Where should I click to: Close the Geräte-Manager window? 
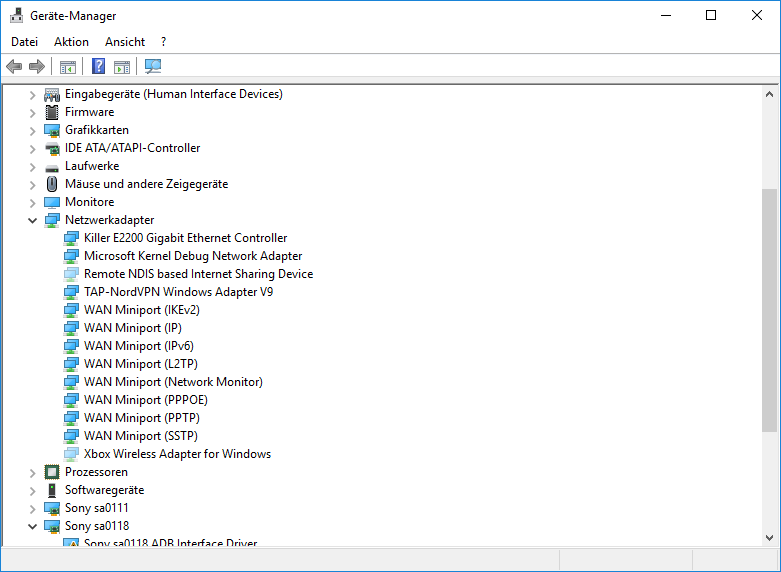click(x=757, y=15)
